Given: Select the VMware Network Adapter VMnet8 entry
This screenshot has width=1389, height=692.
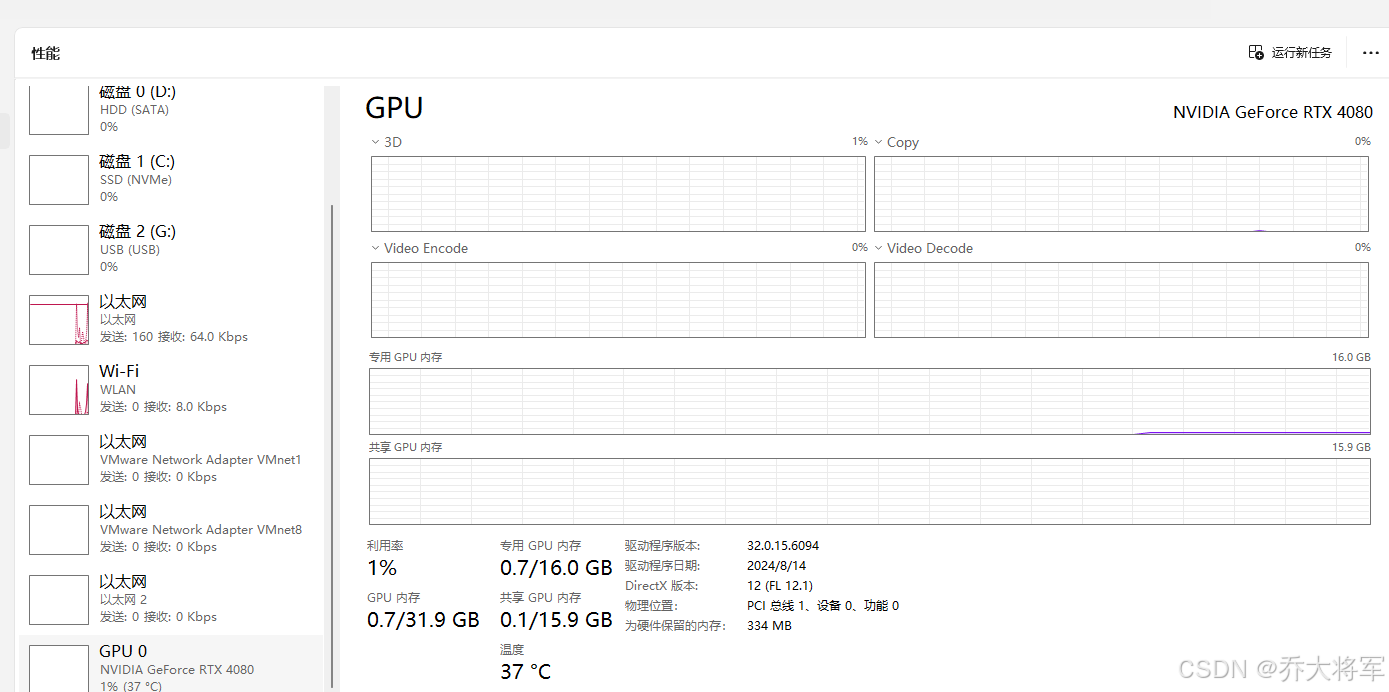Looking at the screenshot, I should (171, 530).
